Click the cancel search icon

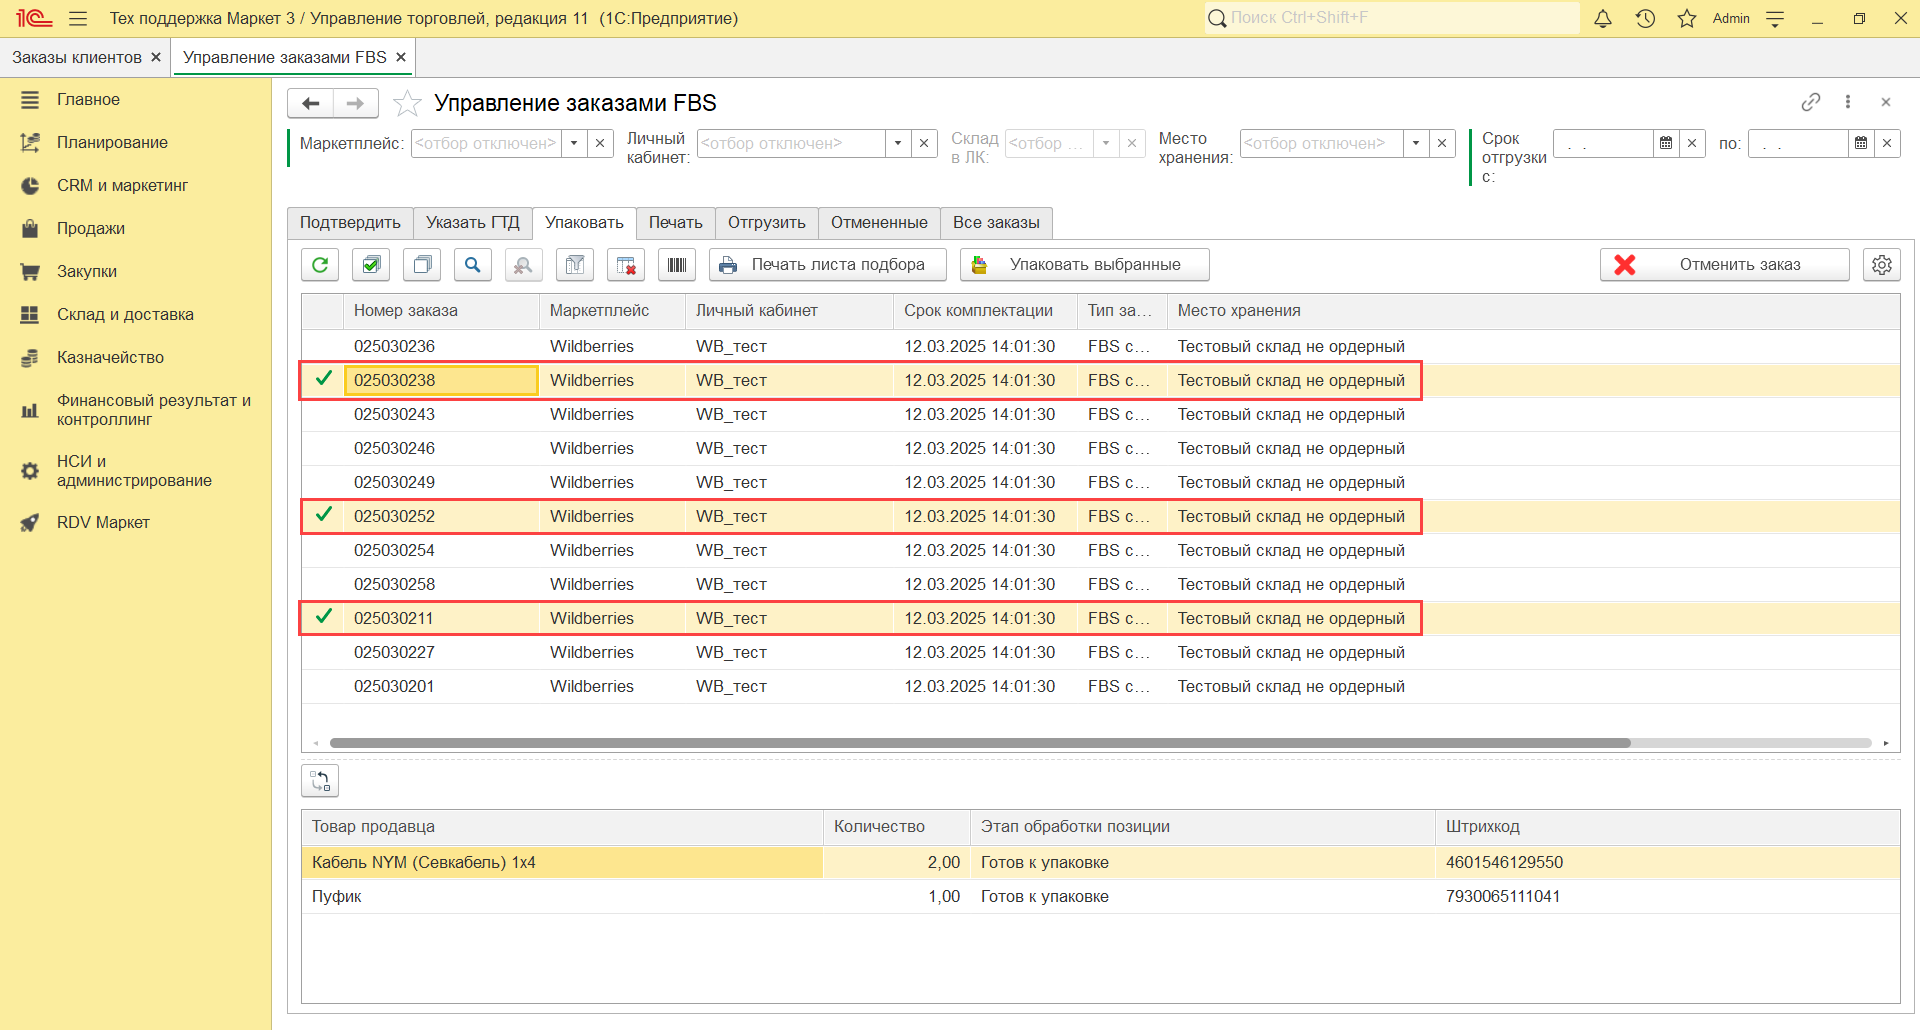[x=523, y=265]
